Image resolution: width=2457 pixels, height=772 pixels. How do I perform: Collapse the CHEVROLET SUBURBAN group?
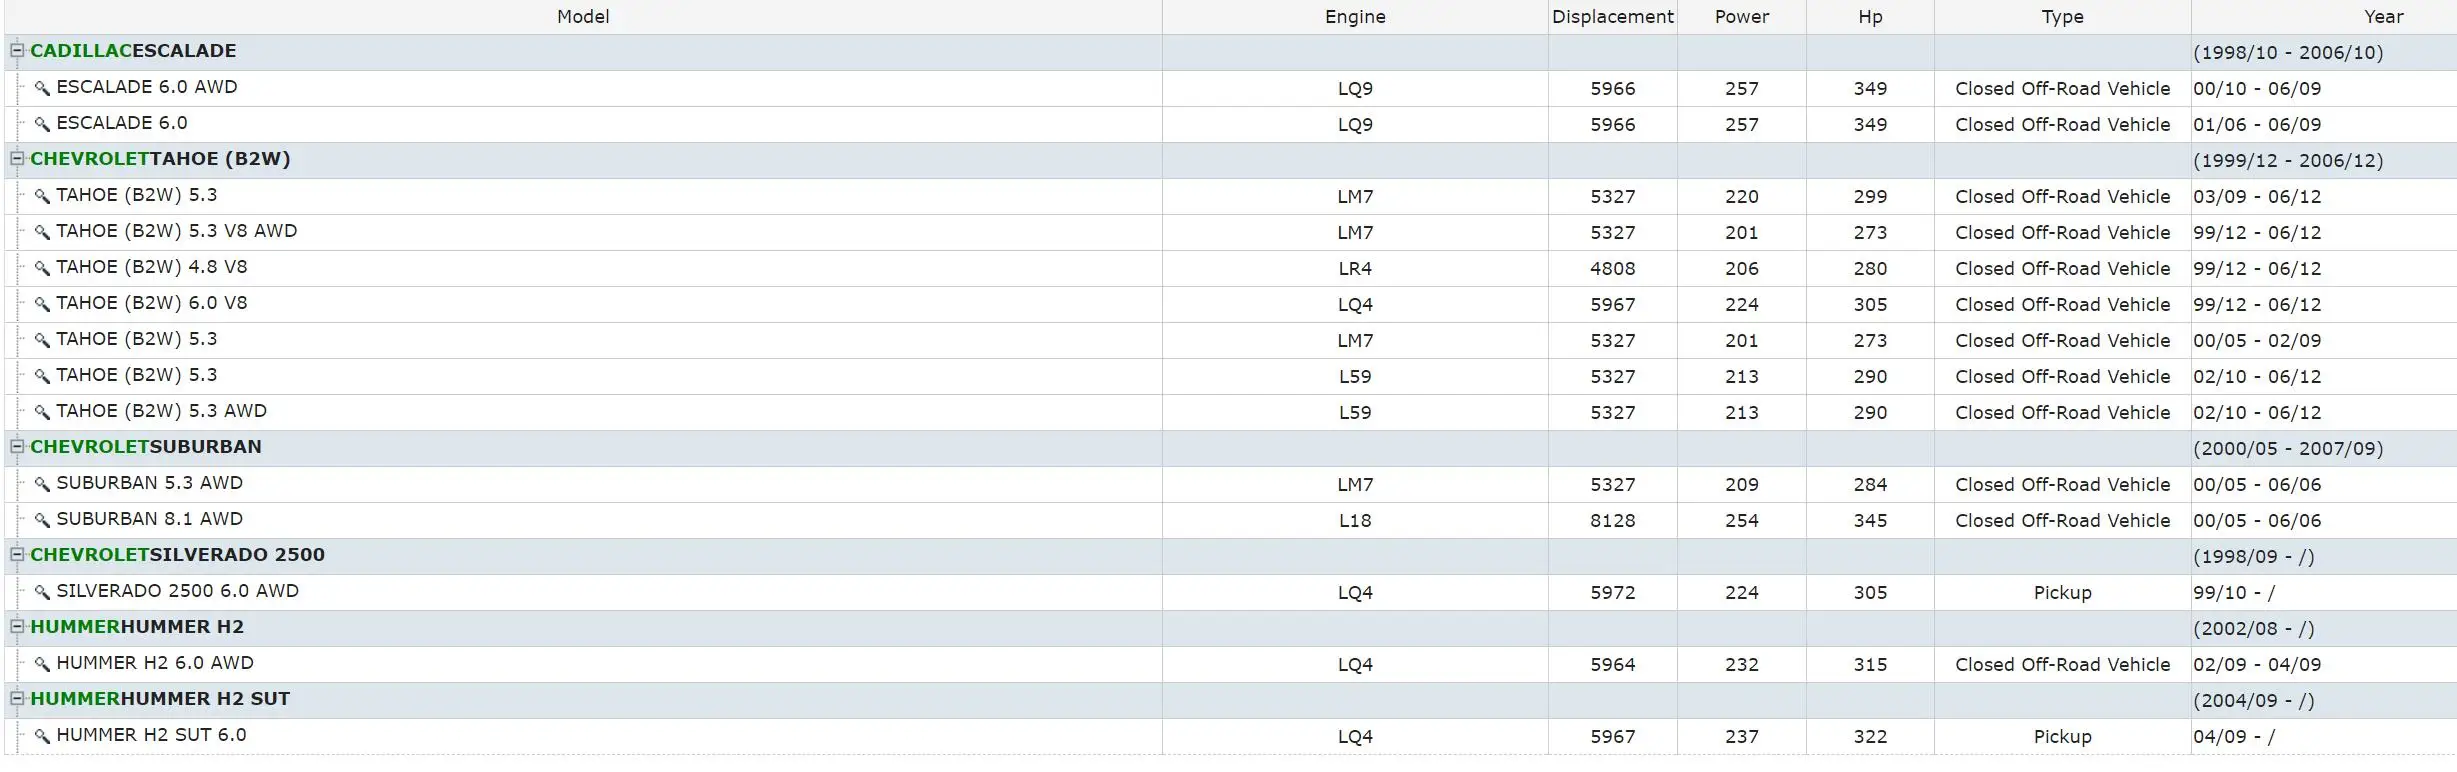[x=17, y=446]
